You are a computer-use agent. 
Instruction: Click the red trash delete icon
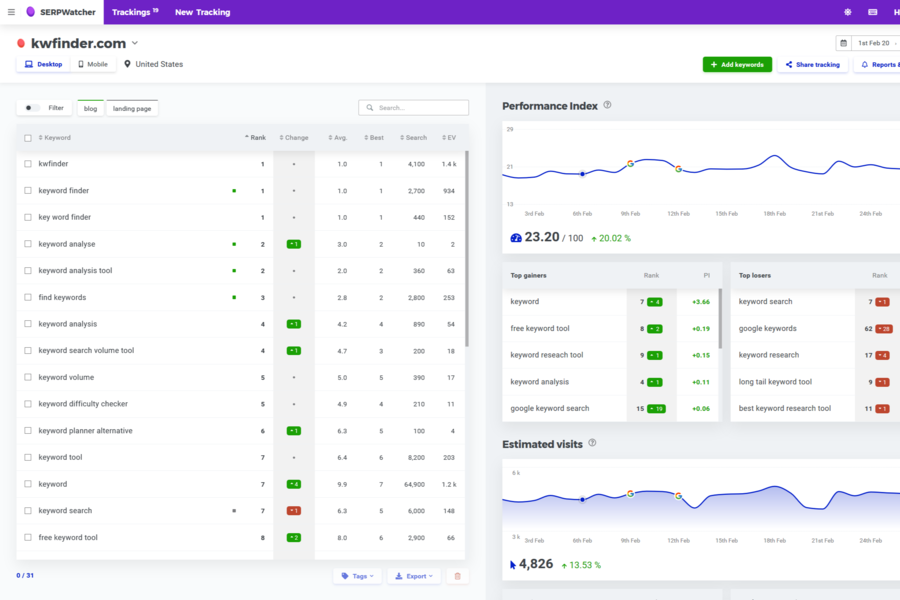coord(457,576)
